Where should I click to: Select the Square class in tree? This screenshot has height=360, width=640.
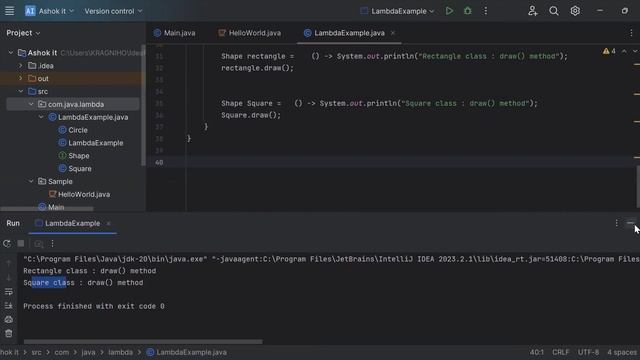coord(75,169)
